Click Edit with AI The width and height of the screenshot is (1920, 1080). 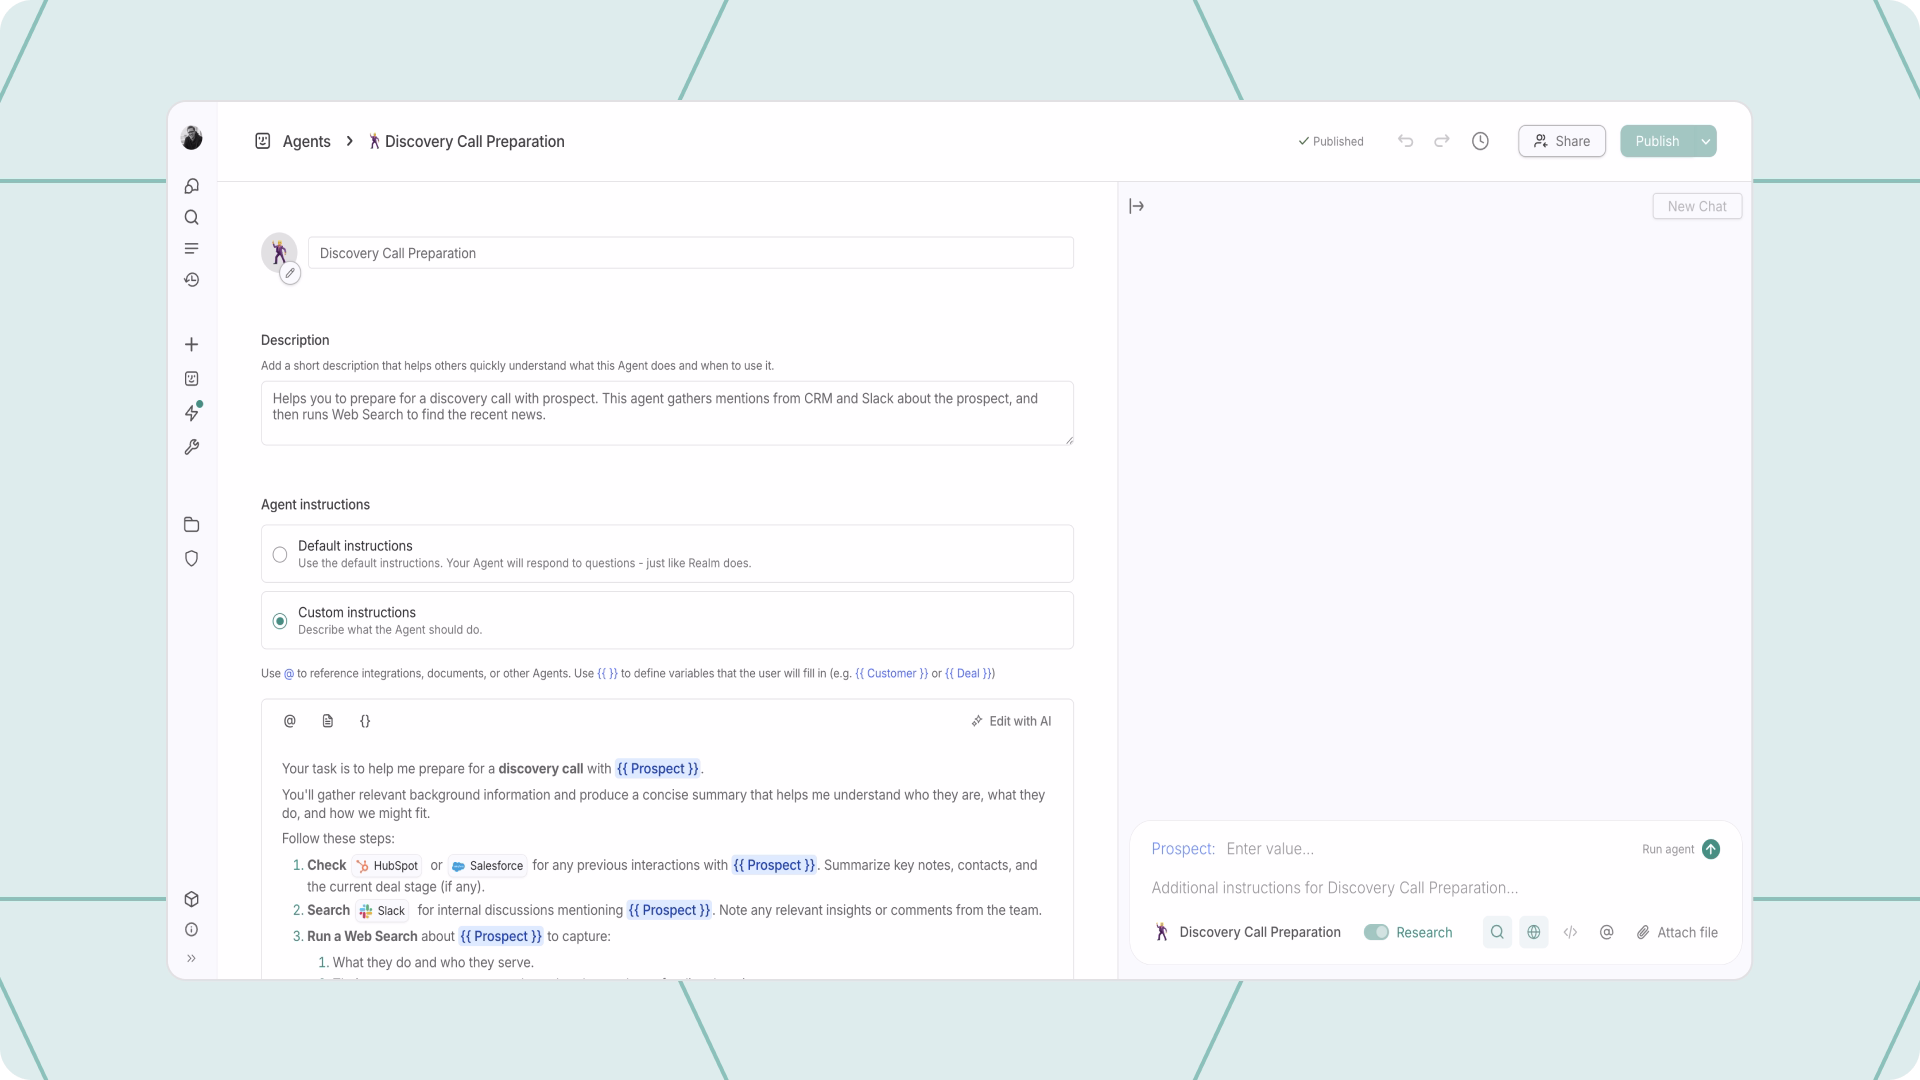[x=1011, y=721]
